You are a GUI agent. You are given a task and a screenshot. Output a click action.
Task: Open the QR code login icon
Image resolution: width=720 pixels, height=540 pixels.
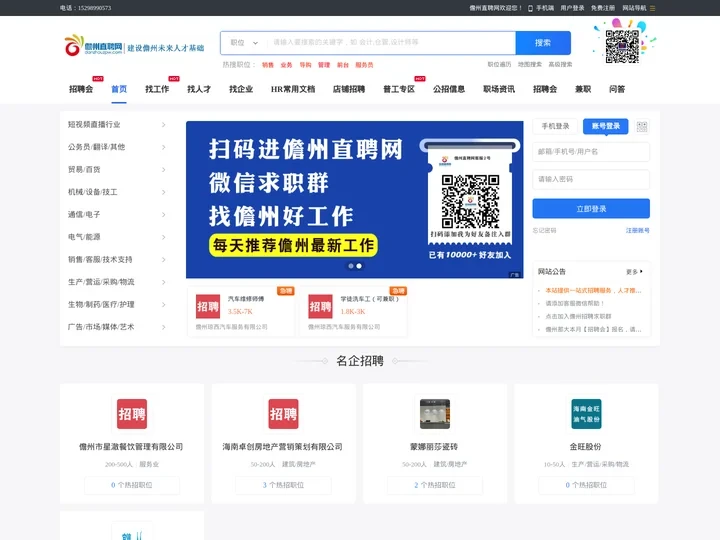tap(642, 127)
